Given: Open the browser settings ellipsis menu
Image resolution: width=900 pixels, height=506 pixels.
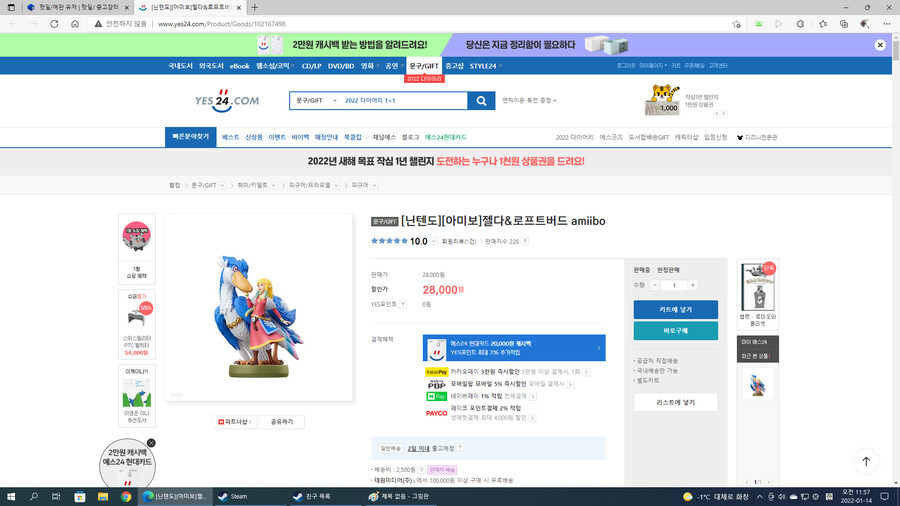Looking at the screenshot, I should pyautogui.click(x=886, y=24).
